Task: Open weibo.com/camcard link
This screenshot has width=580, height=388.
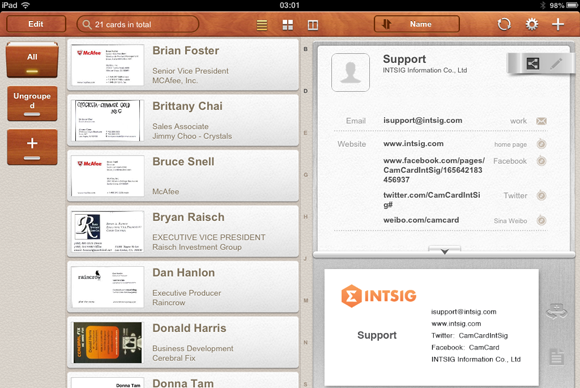Action: pyautogui.click(x=421, y=220)
